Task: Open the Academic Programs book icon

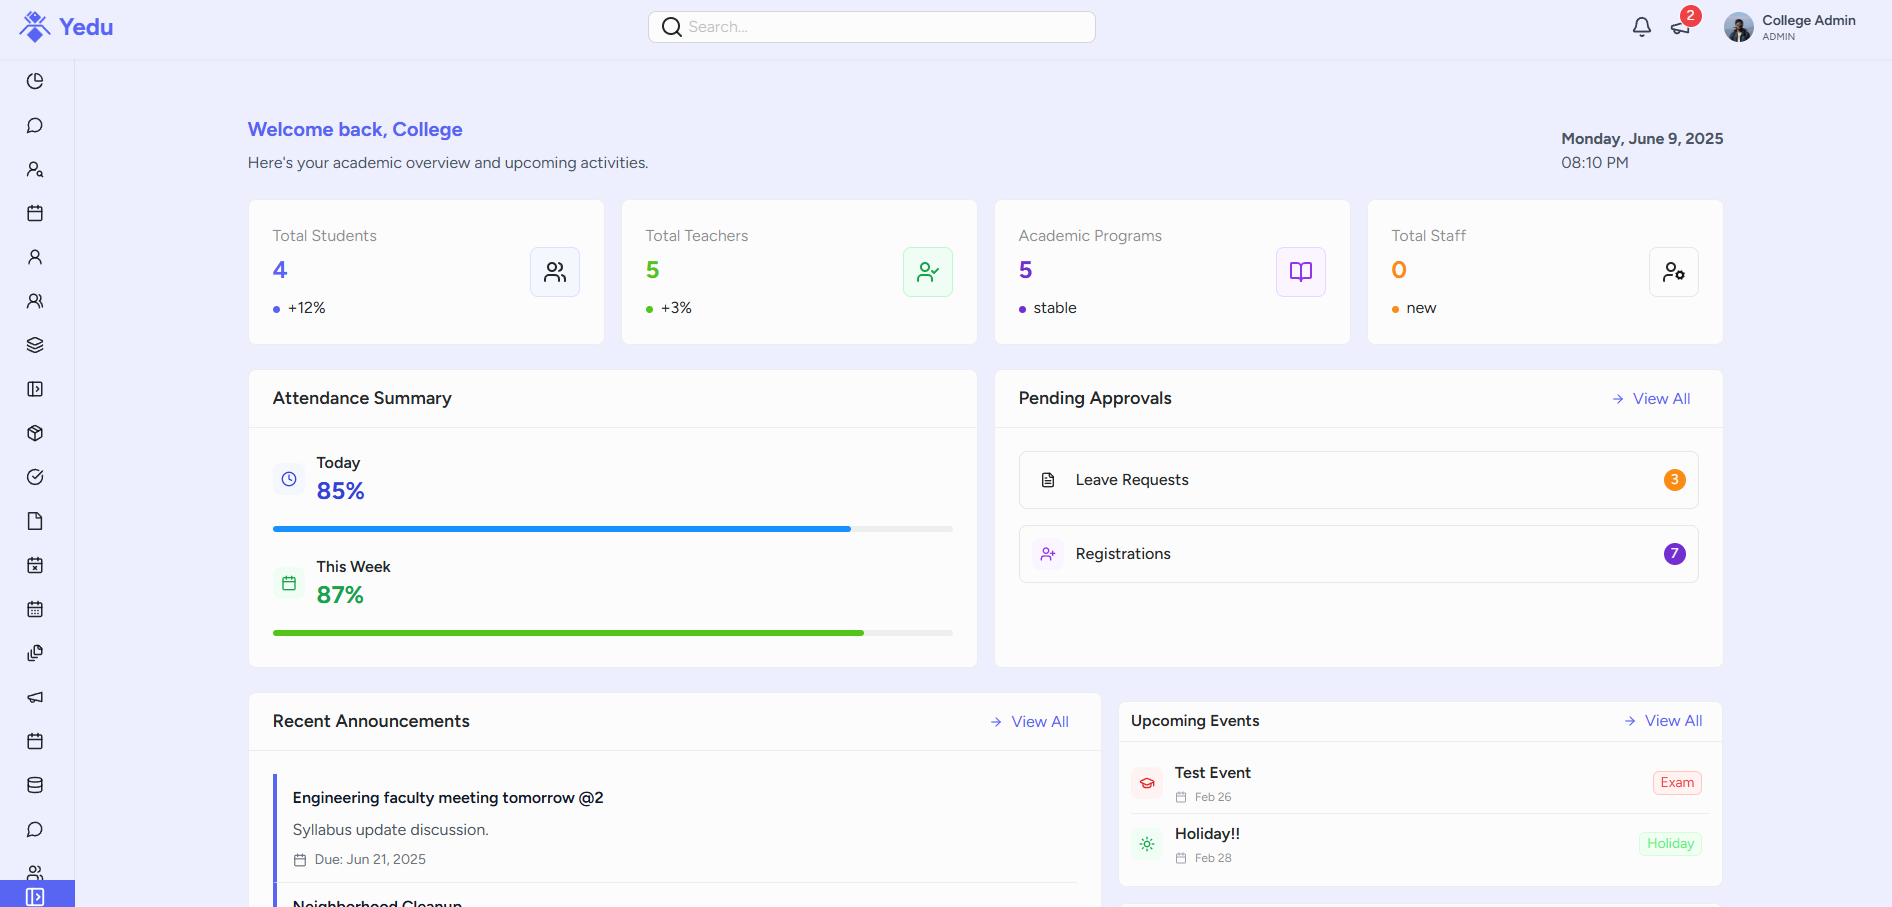Action: (x=1300, y=271)
